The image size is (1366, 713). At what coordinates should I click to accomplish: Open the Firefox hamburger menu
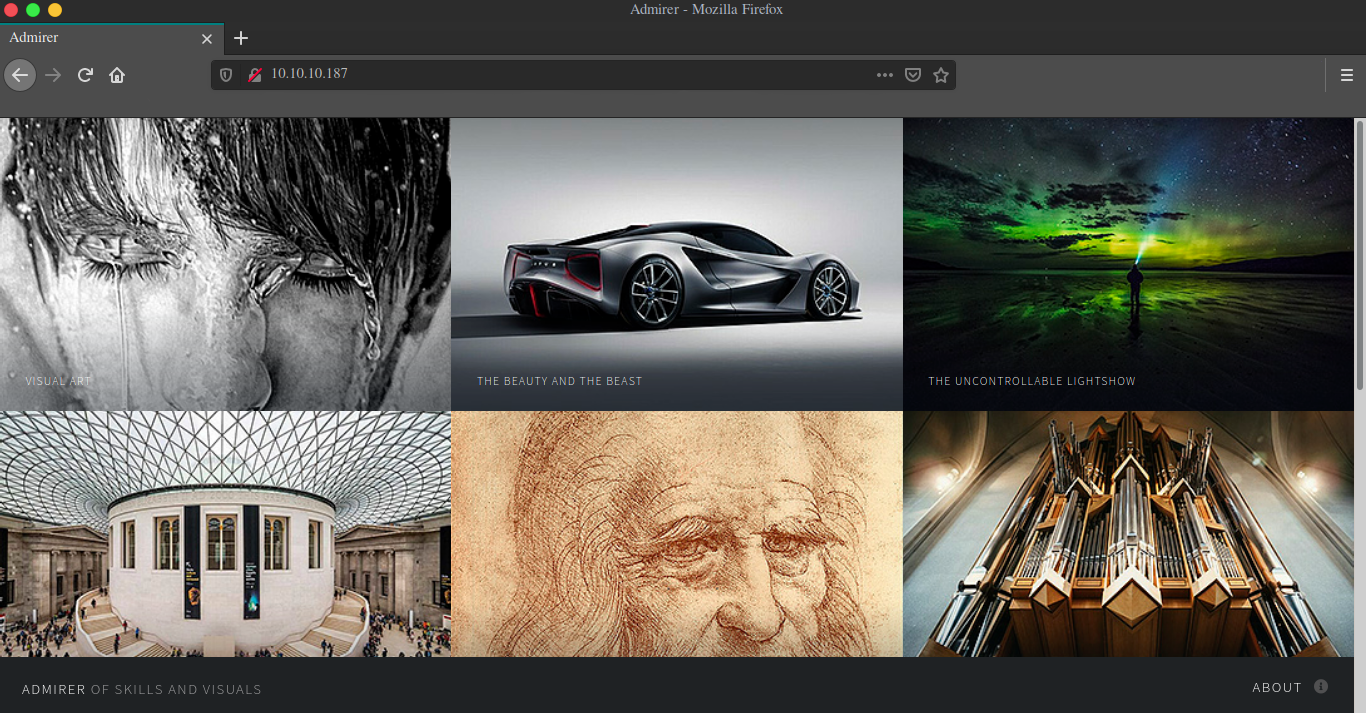[1347, 75]
